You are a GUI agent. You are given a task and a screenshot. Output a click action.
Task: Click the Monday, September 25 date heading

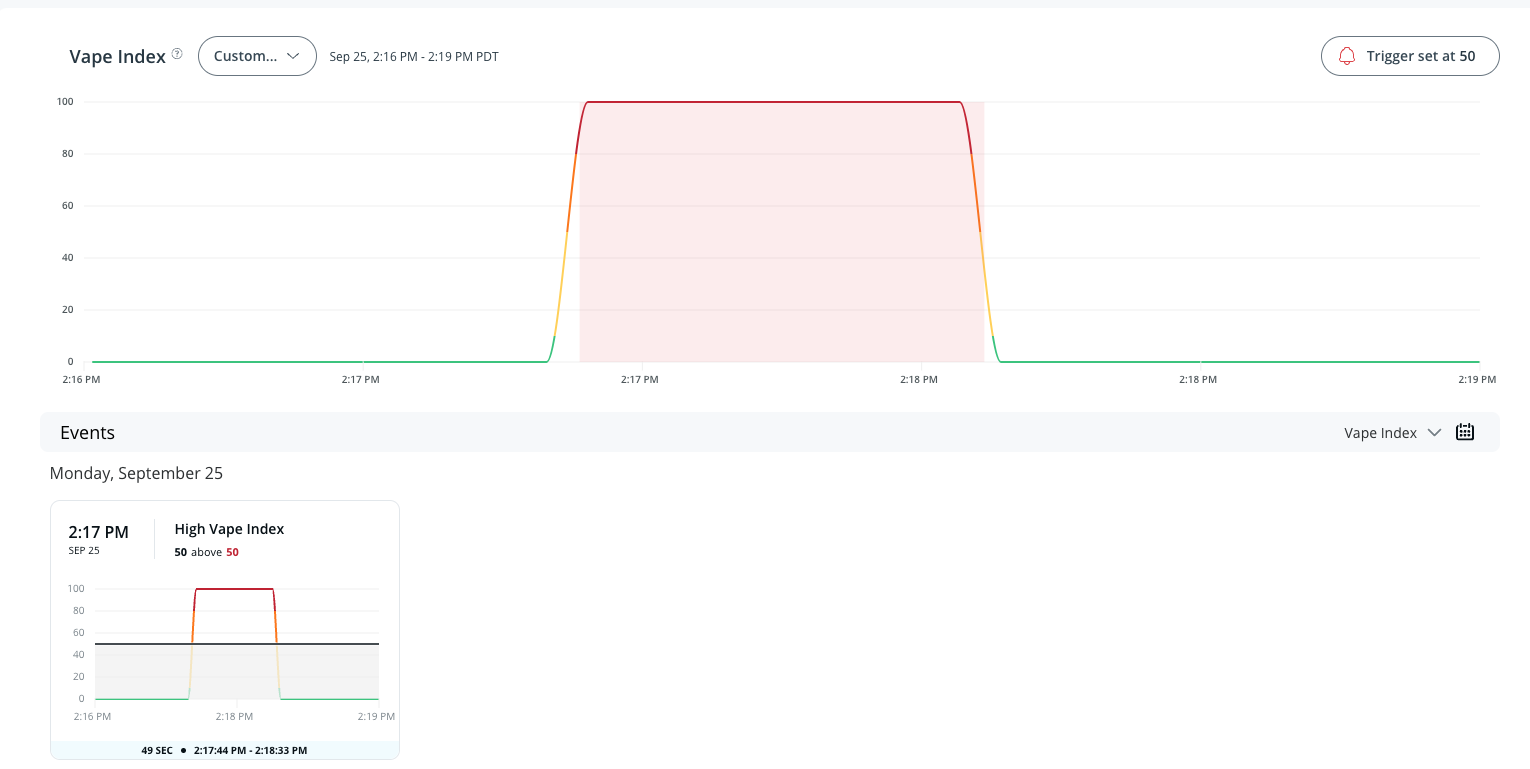tap(136, 473)
